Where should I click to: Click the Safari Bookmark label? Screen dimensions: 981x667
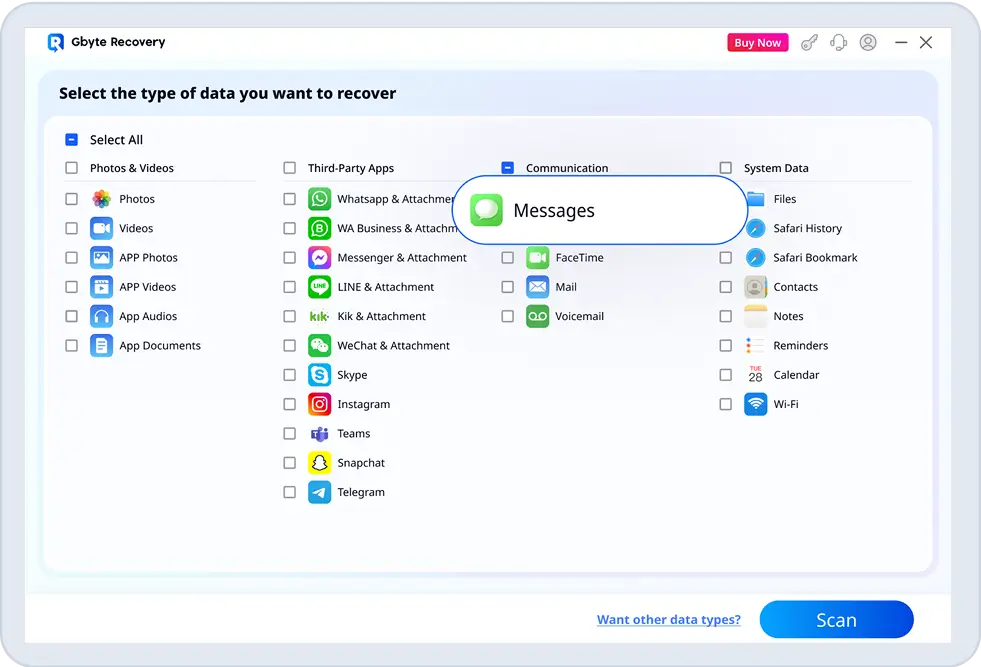point(815,258)
